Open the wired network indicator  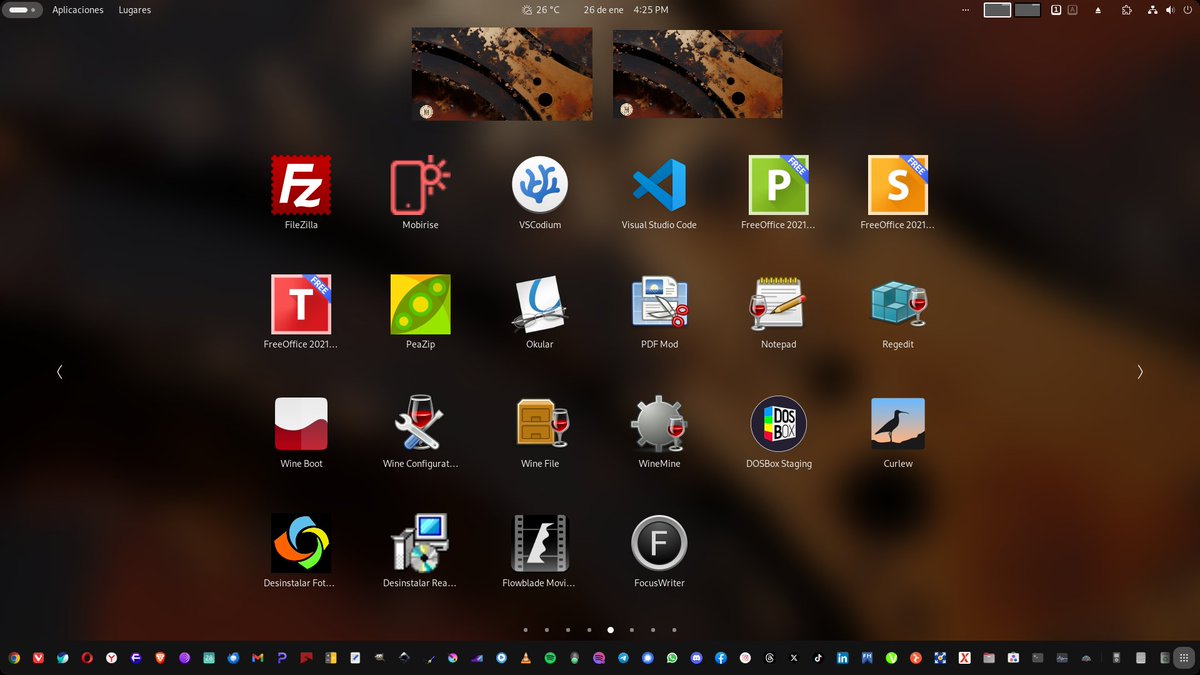(1153, 10)
